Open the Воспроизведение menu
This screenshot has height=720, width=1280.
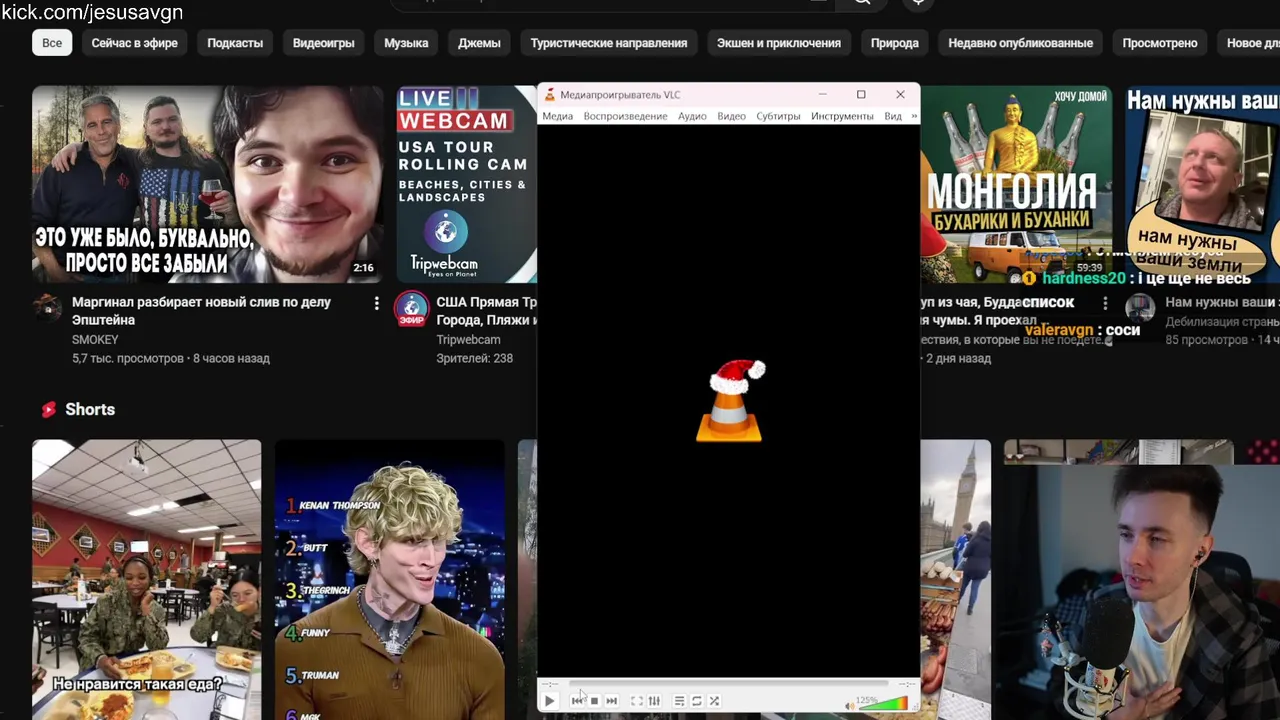pyautogui.click(x=625, y=116)
